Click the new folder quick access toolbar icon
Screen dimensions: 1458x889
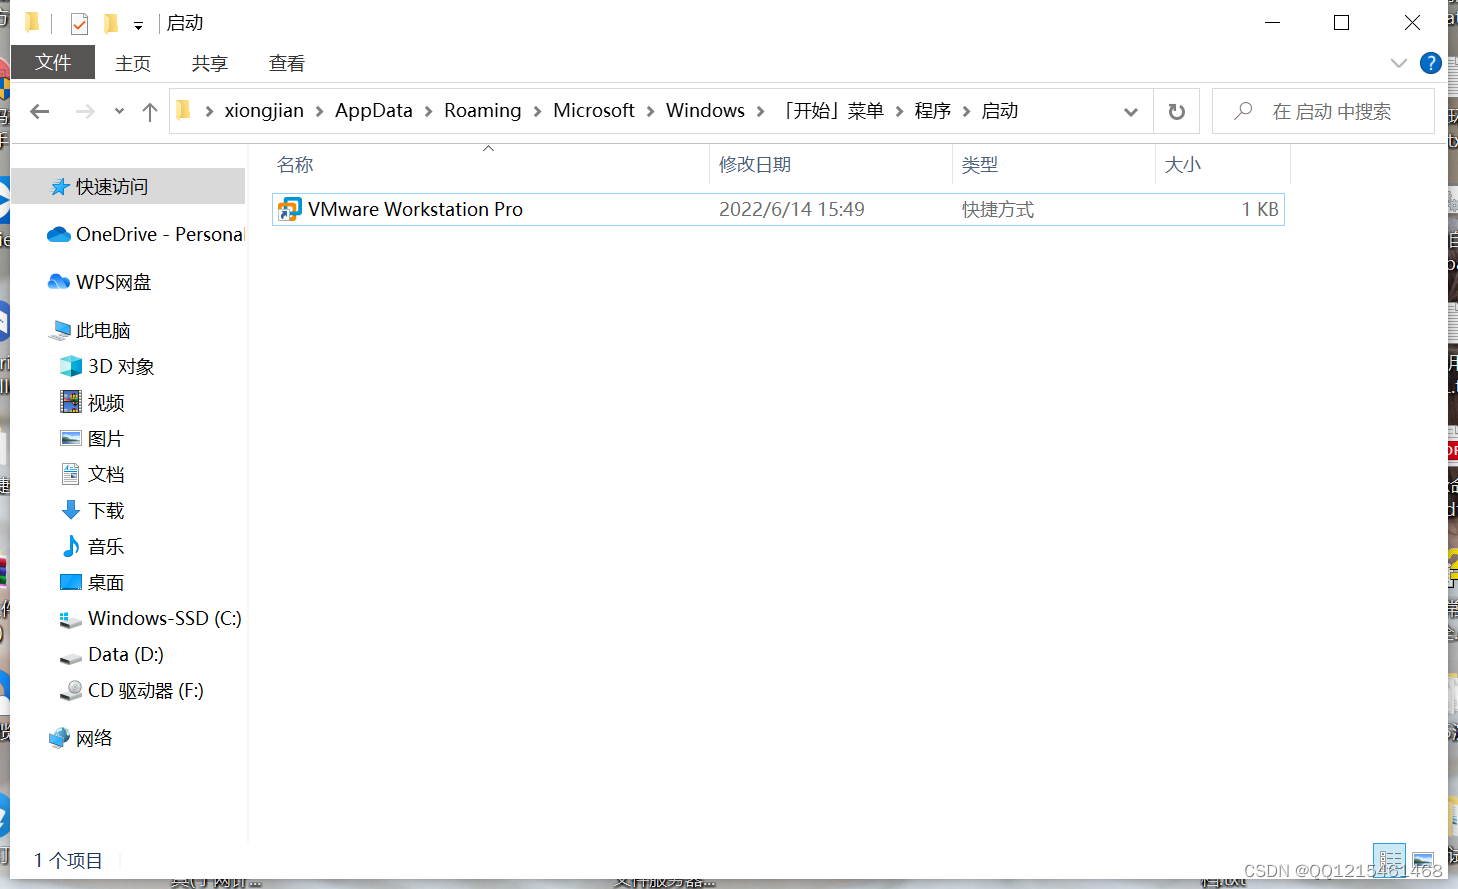(111, 23)
